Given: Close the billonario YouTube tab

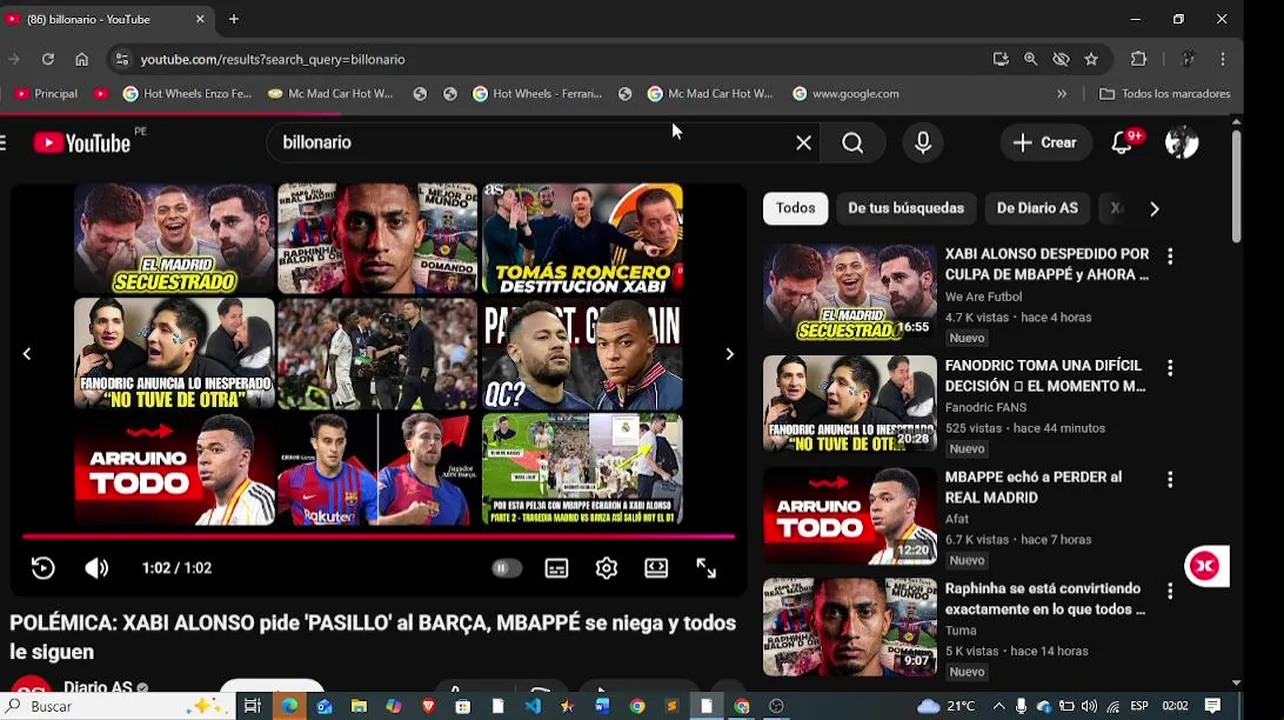Looking at the screenshot, I should coord(200,19).
